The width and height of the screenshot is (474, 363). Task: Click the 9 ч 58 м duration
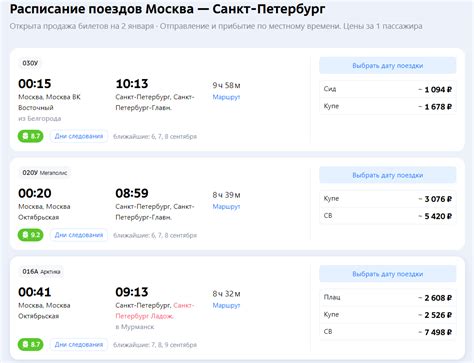pyautogui.click(x=226, y=85)
